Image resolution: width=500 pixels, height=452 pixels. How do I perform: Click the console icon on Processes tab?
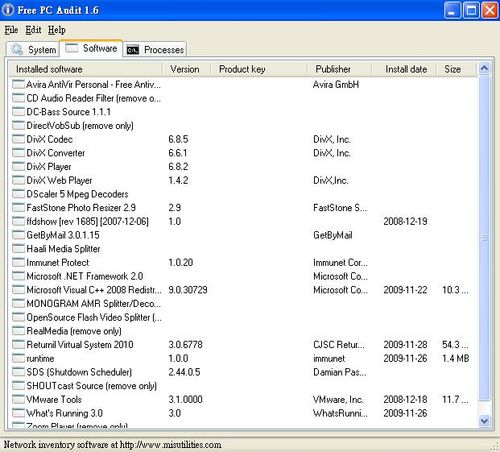[133, 50]
